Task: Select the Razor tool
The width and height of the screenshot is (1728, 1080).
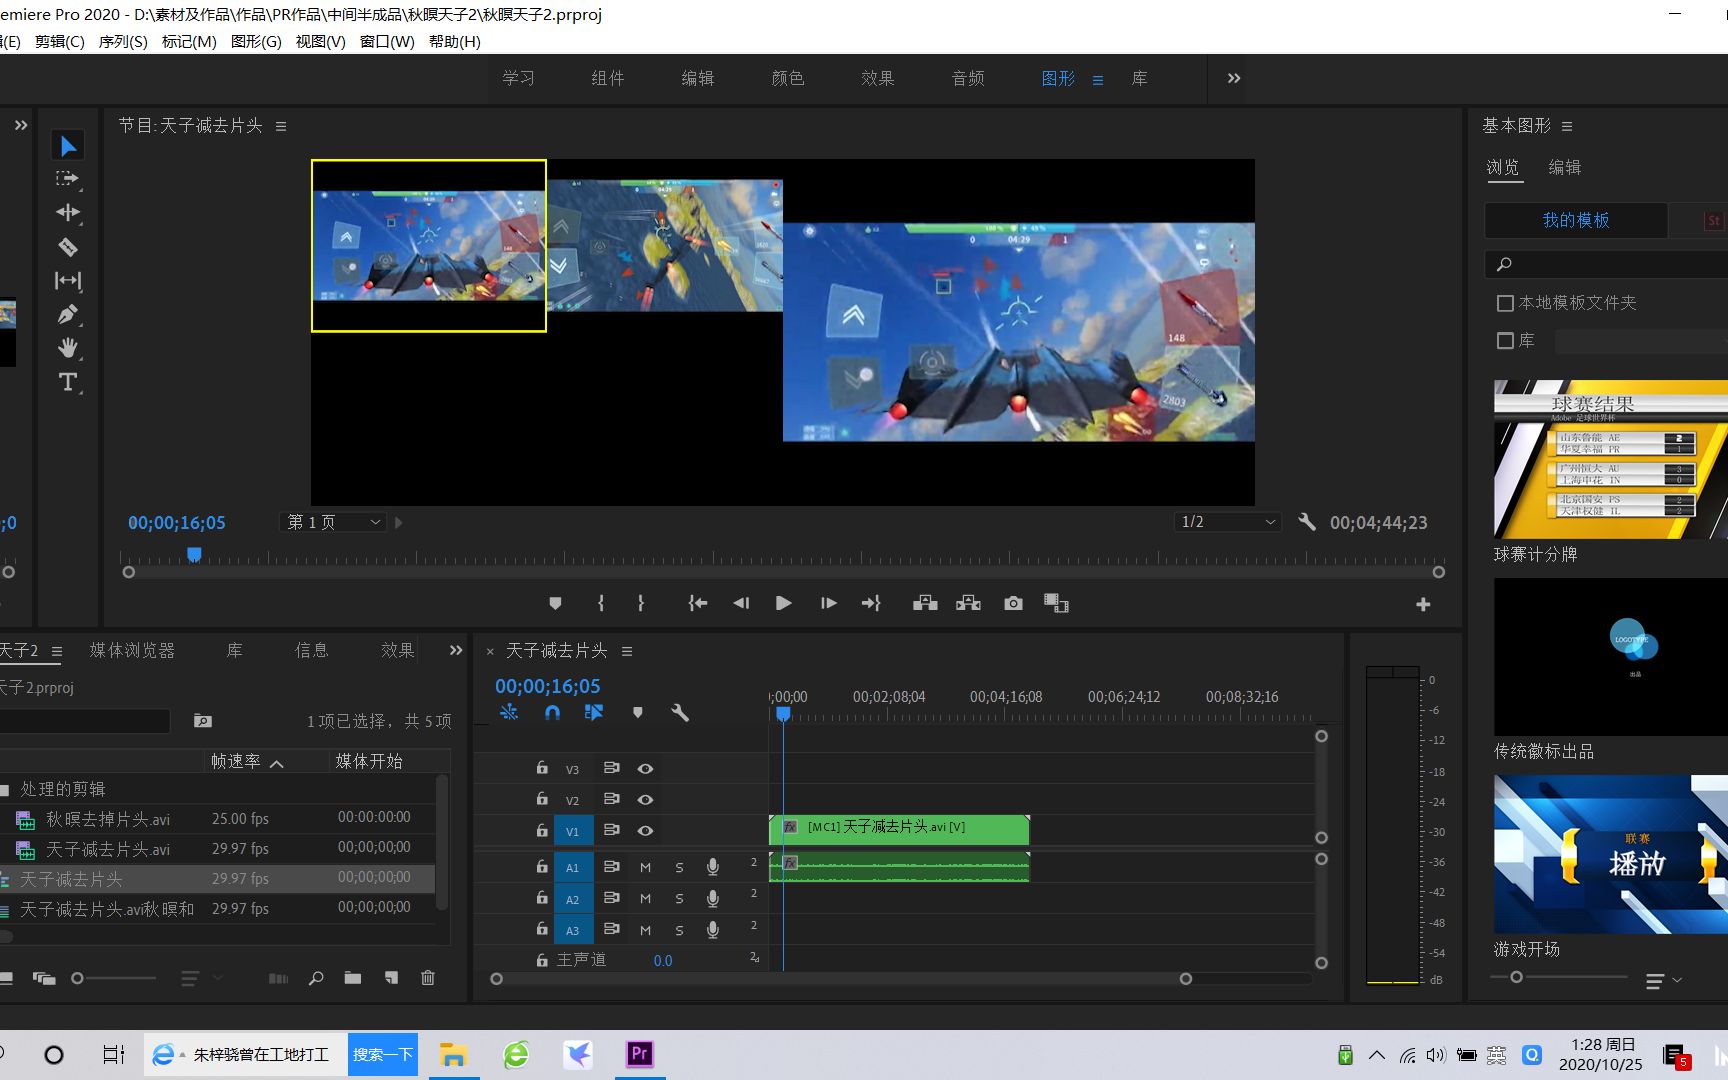Action: click(67, 246)
